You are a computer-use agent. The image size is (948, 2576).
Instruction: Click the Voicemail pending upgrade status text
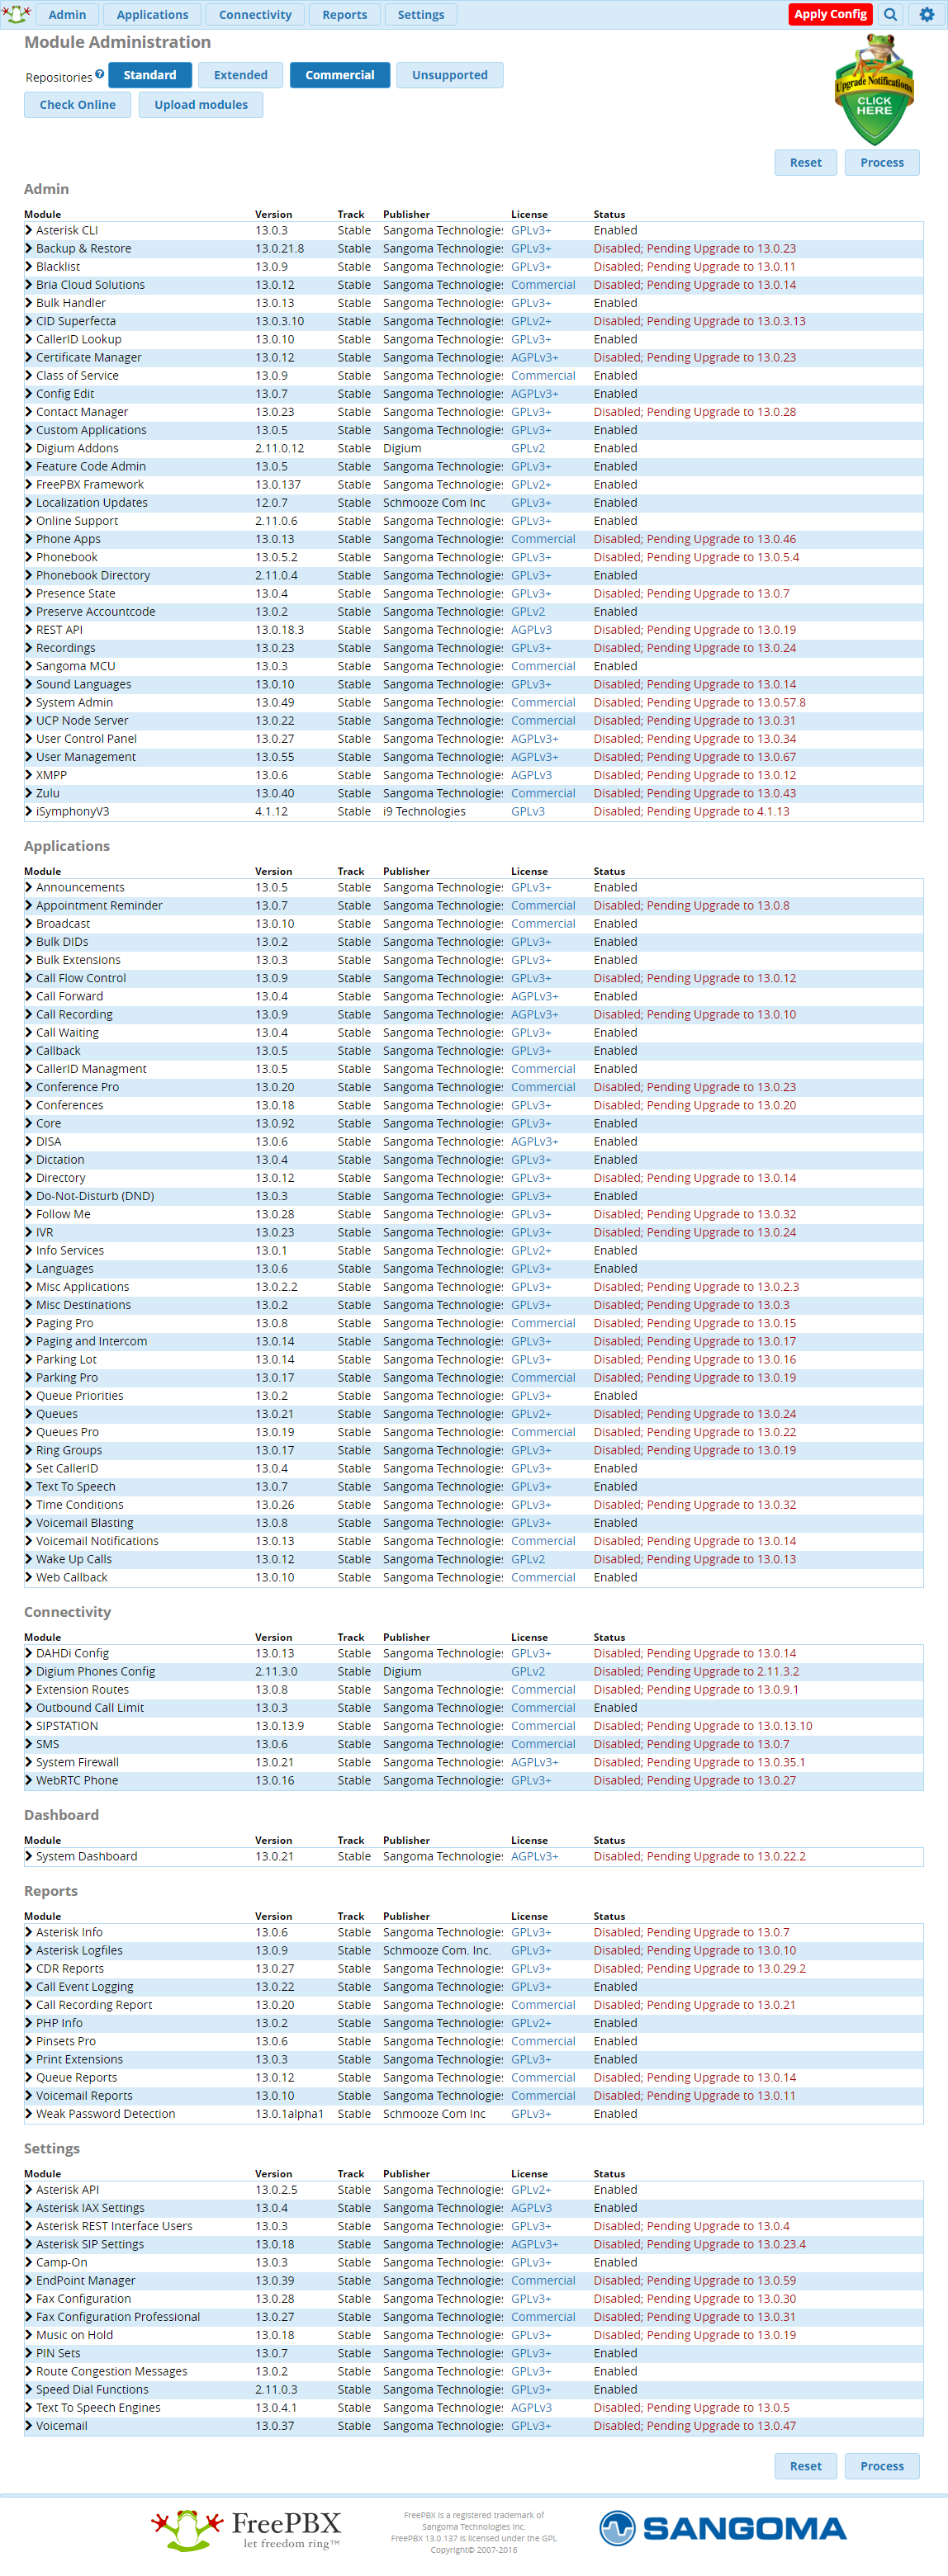point(695,2426)
